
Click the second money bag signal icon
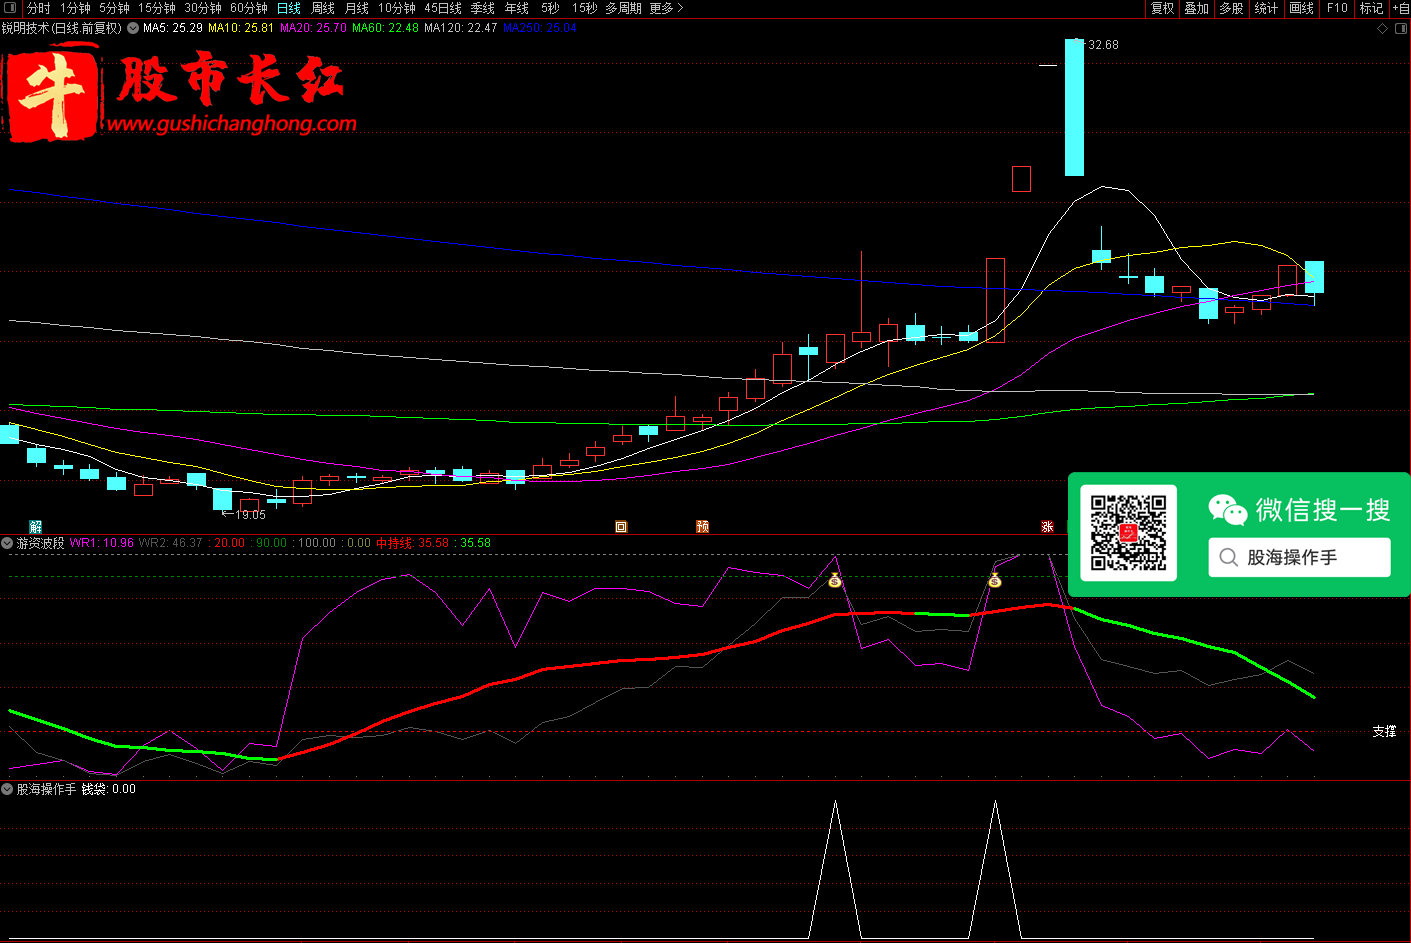[x=995, y=580]
